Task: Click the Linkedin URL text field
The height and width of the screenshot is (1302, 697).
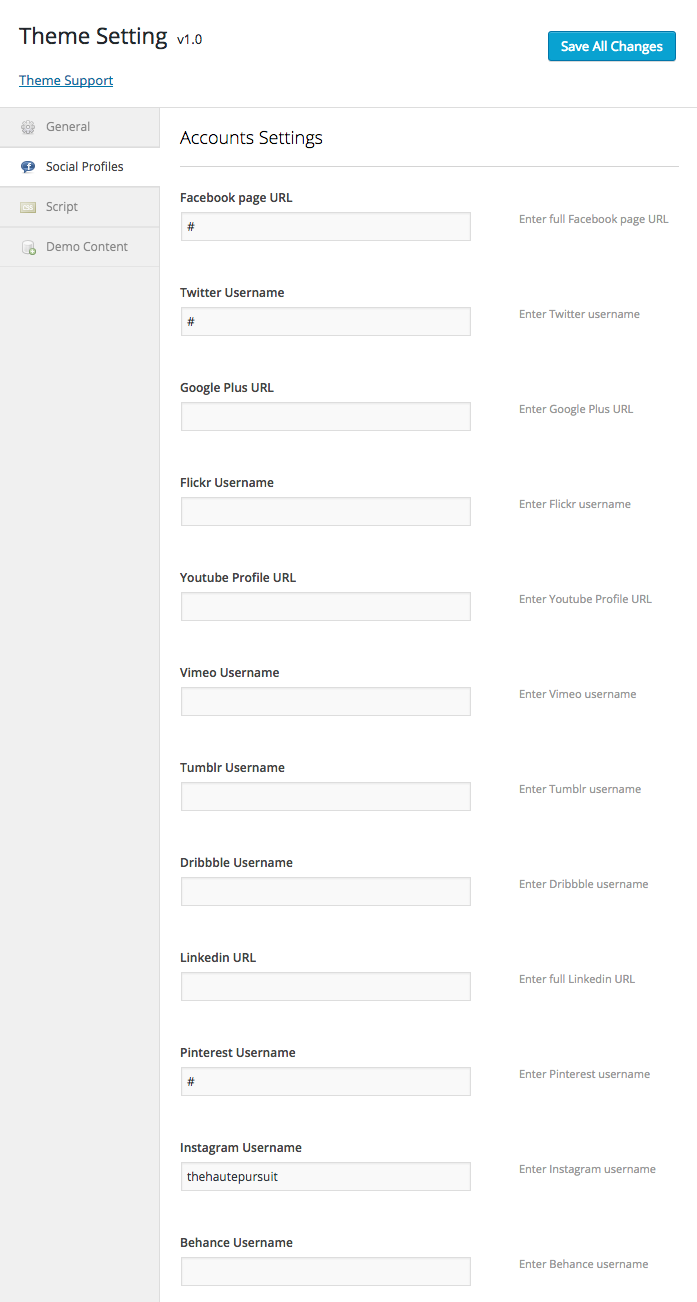Action: pos(325,986)
